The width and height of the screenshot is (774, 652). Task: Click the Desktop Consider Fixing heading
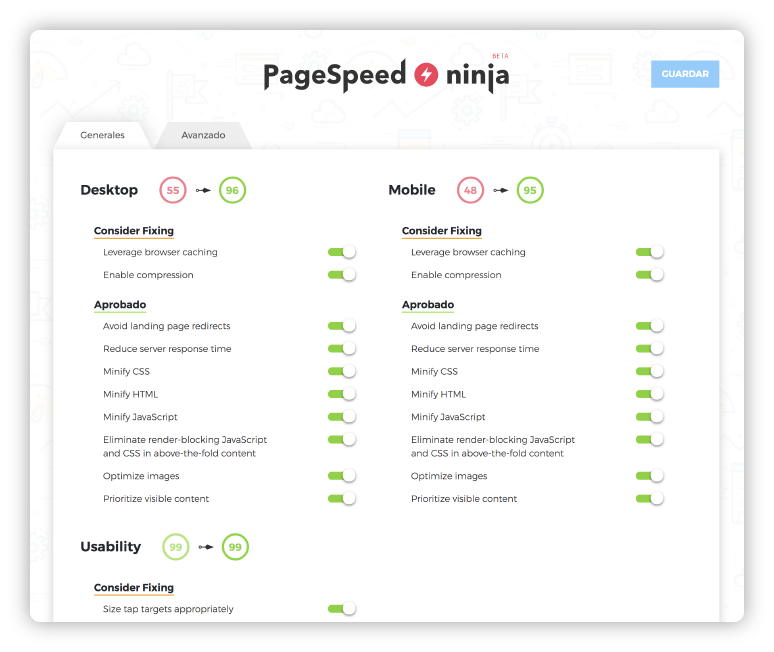pyautogui.click(x=134, y=231)
